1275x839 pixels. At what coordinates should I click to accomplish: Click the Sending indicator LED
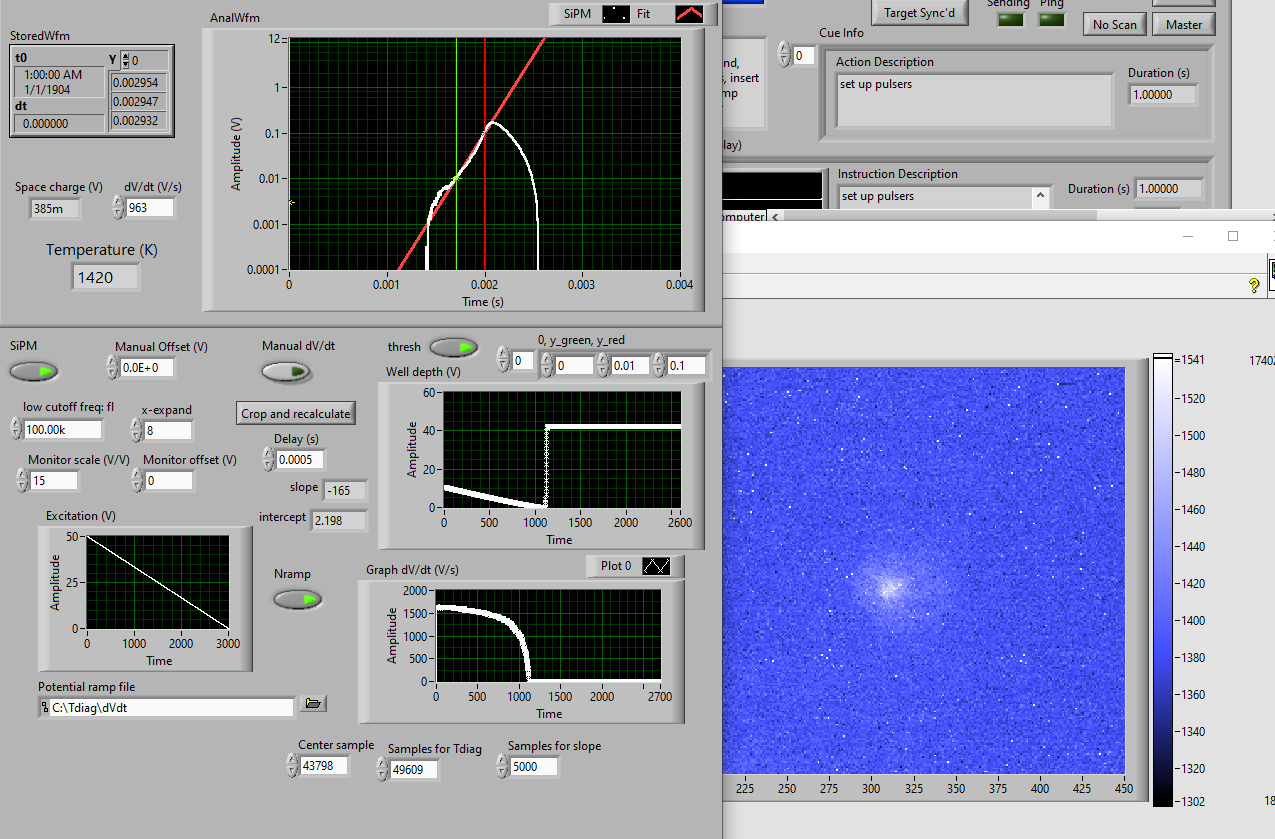[x=1011, y=19]
